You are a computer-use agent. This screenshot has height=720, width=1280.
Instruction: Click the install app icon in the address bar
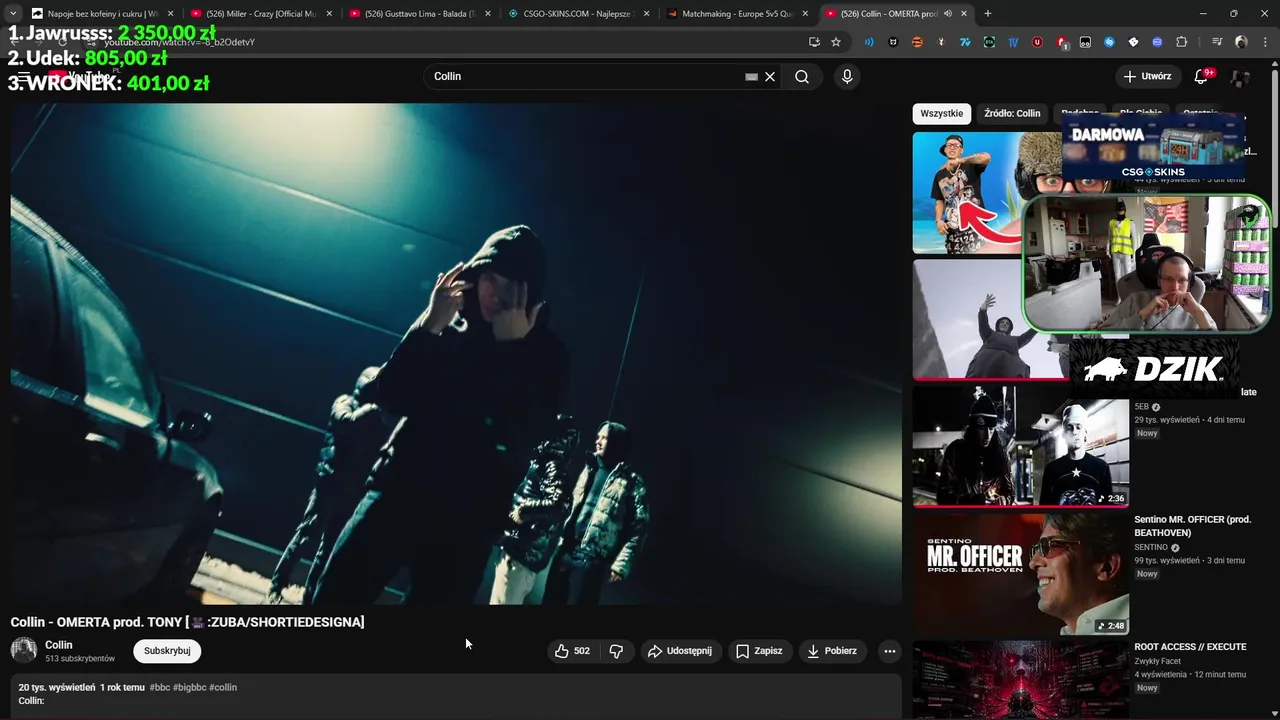coord(814,42)
